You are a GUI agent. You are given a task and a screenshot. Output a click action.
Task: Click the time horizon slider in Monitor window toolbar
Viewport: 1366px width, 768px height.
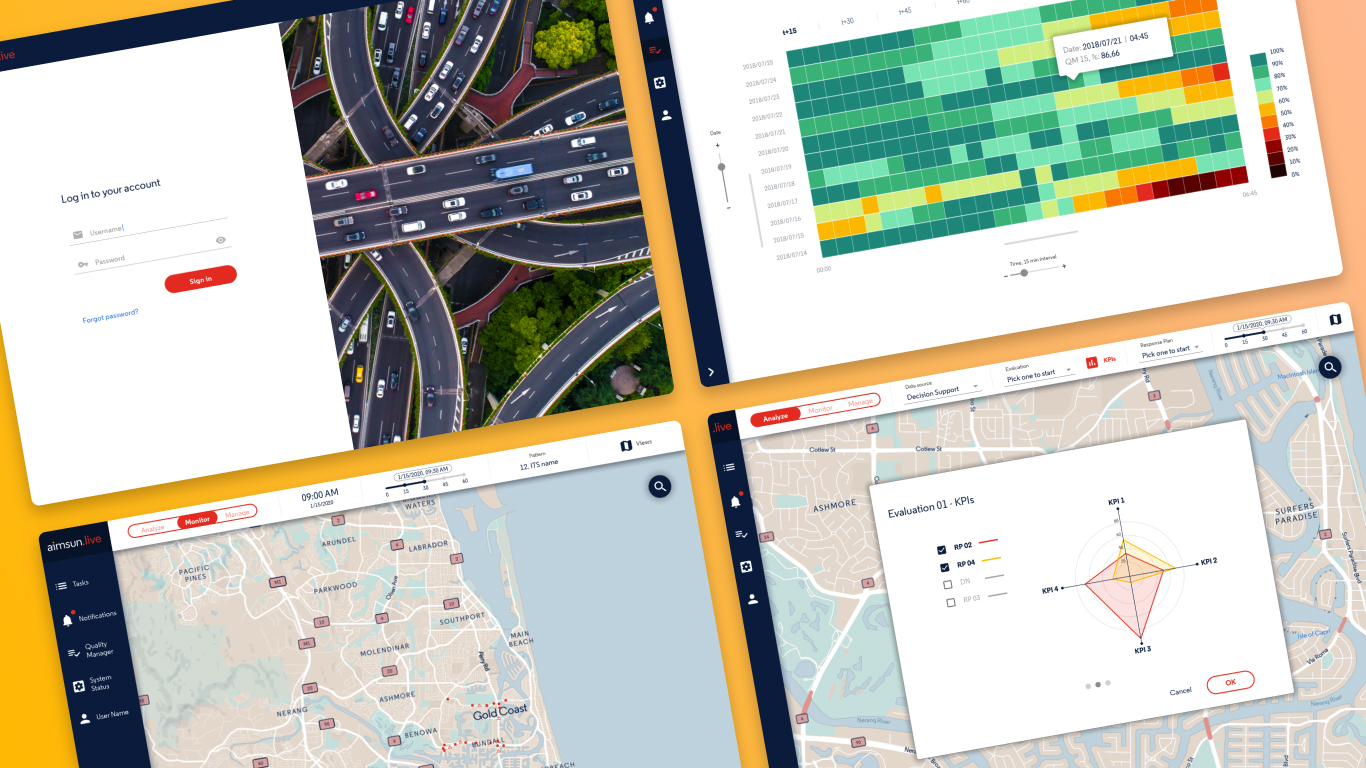(425, 484)
